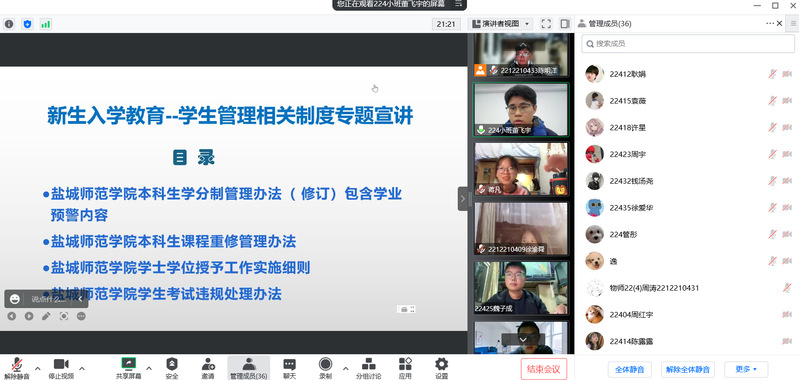Click the End Meeting (结束会议) button

coord(544,369)
